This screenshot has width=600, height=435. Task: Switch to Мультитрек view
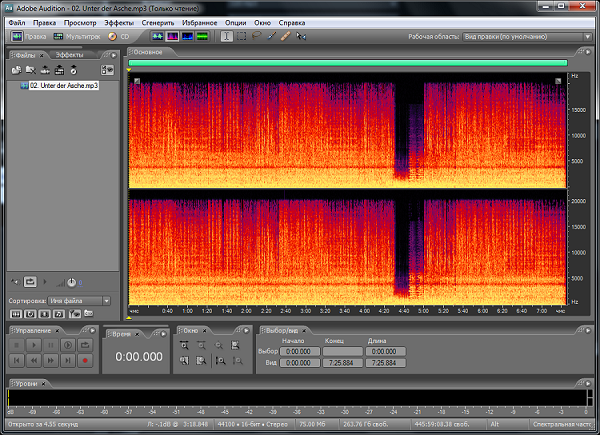tap(76, 36)
